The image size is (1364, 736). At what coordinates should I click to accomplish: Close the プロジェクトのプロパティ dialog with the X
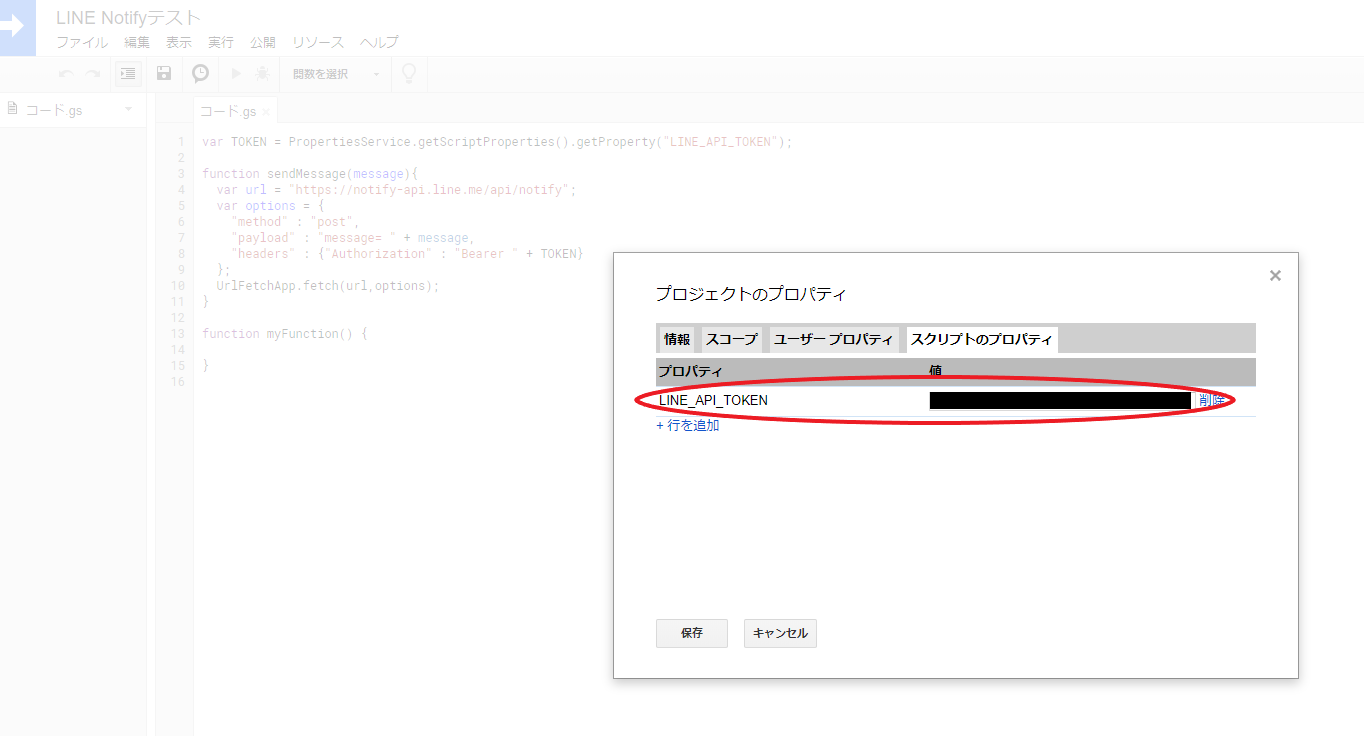(x=1275, y=276)
